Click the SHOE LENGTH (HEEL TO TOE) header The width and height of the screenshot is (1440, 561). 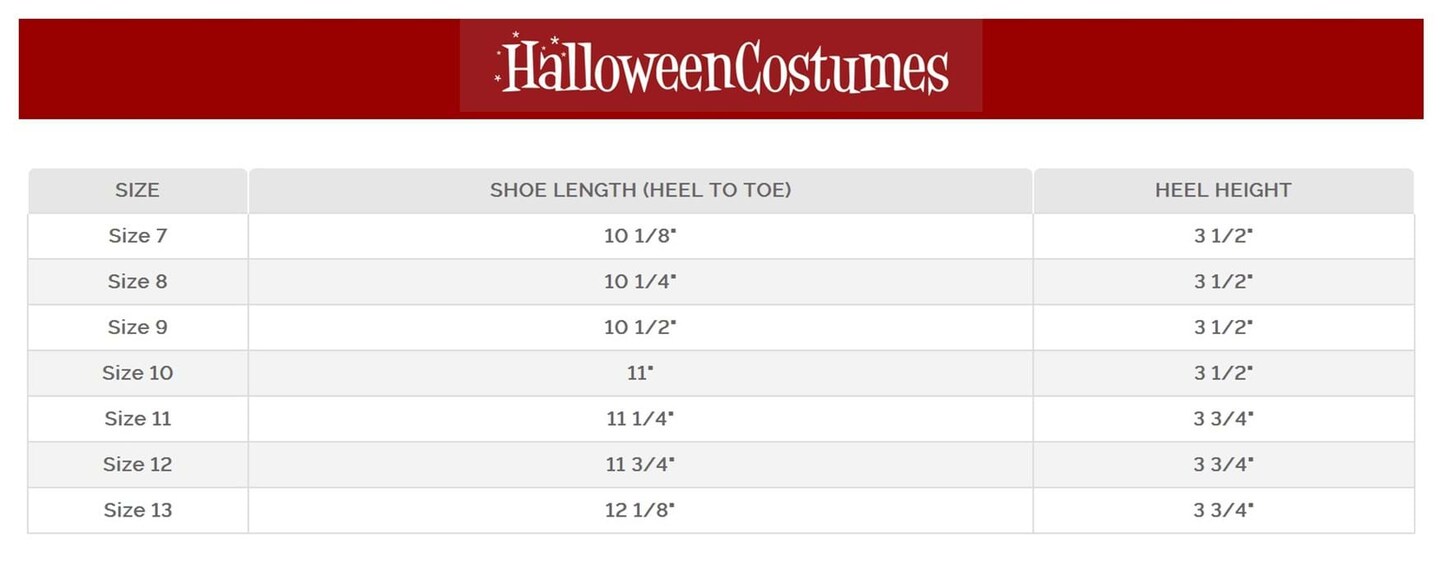point(640,190)
